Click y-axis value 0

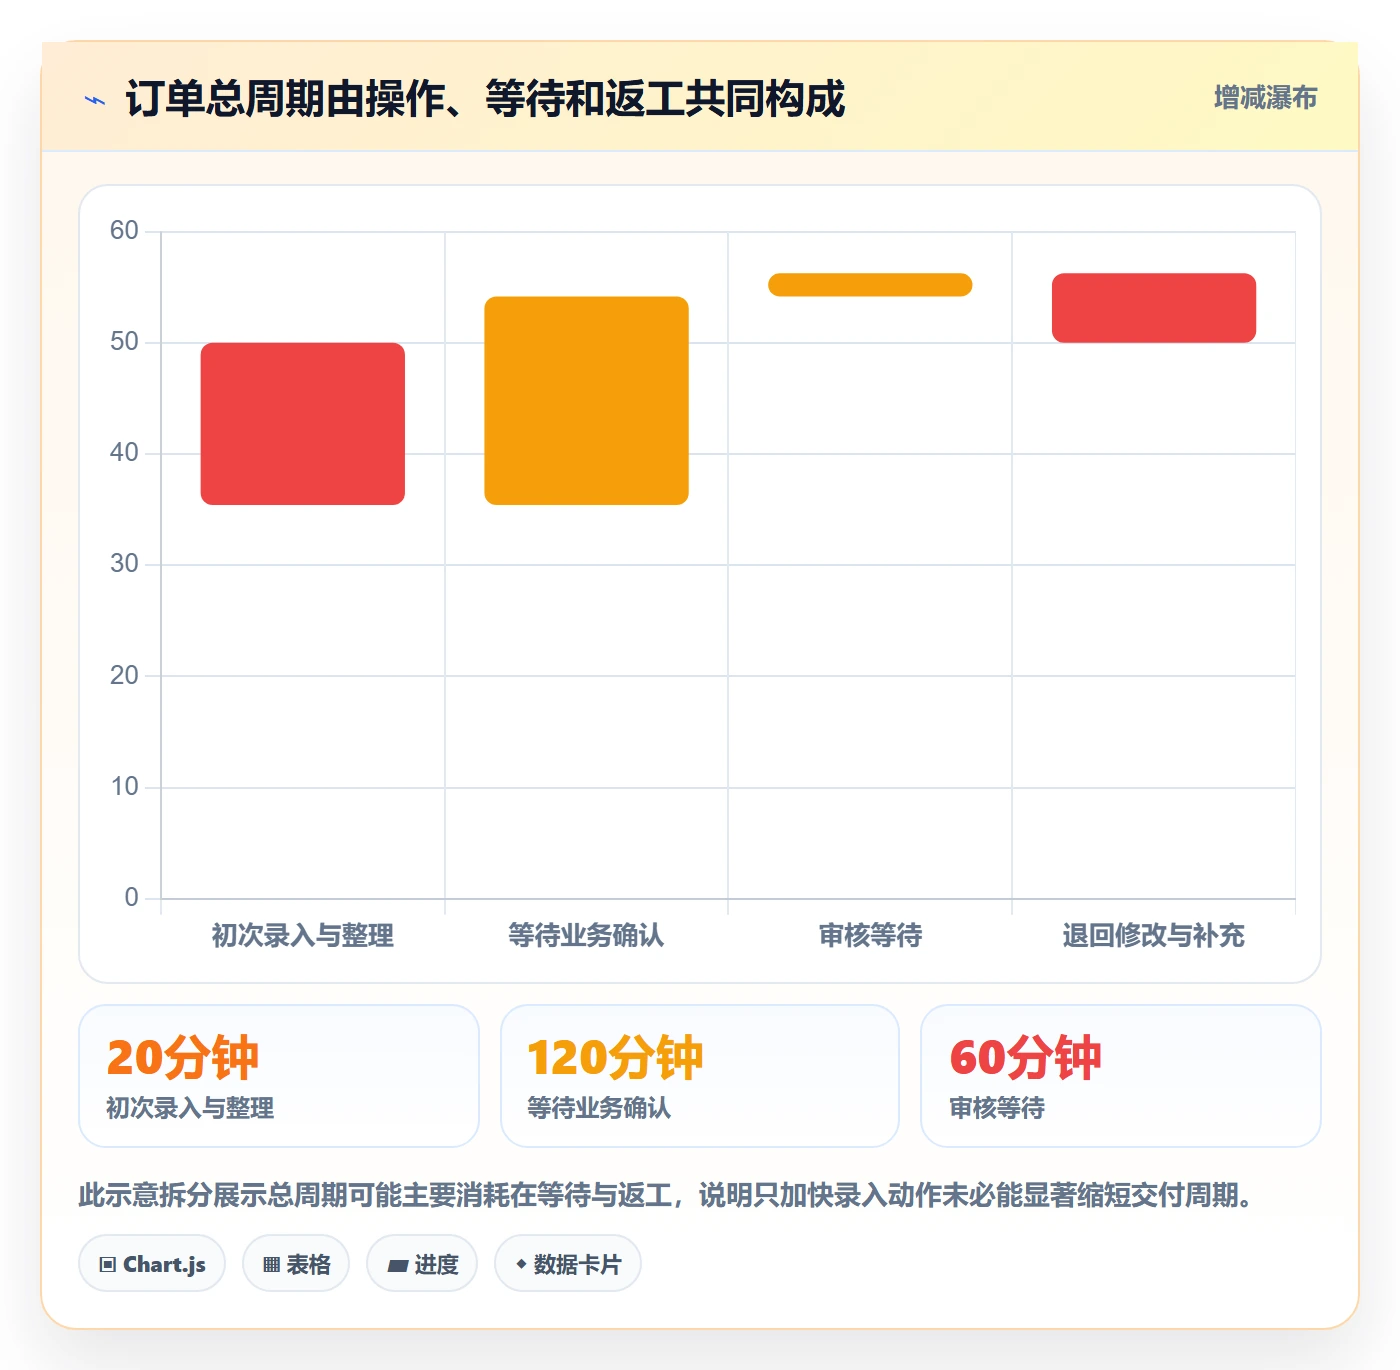pyautogui.click(x=131, y=898)
